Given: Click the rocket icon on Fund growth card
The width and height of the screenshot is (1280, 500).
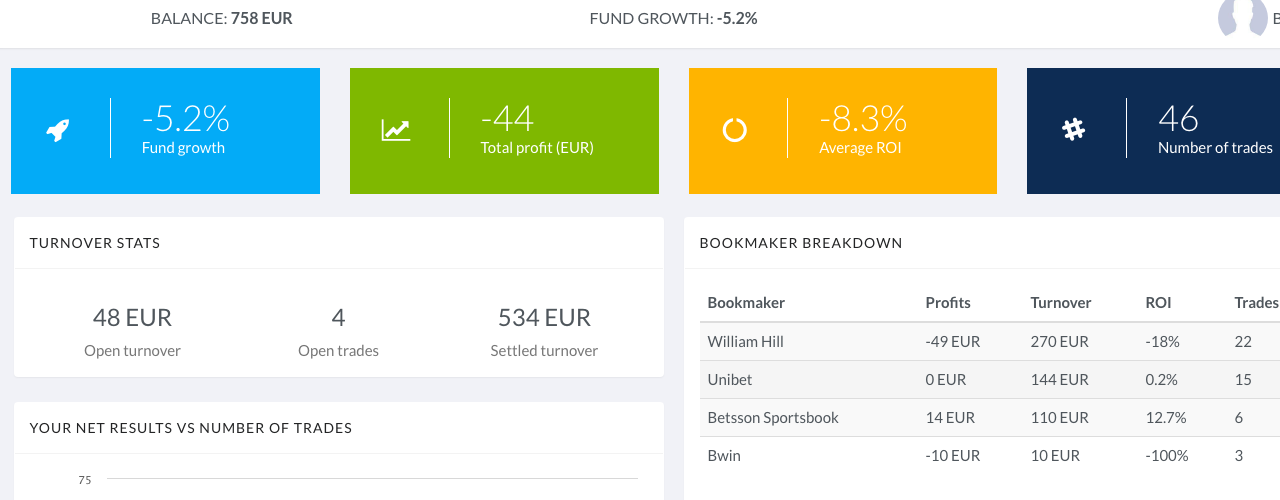Looking at the screenshot, I should click(58, 130).
